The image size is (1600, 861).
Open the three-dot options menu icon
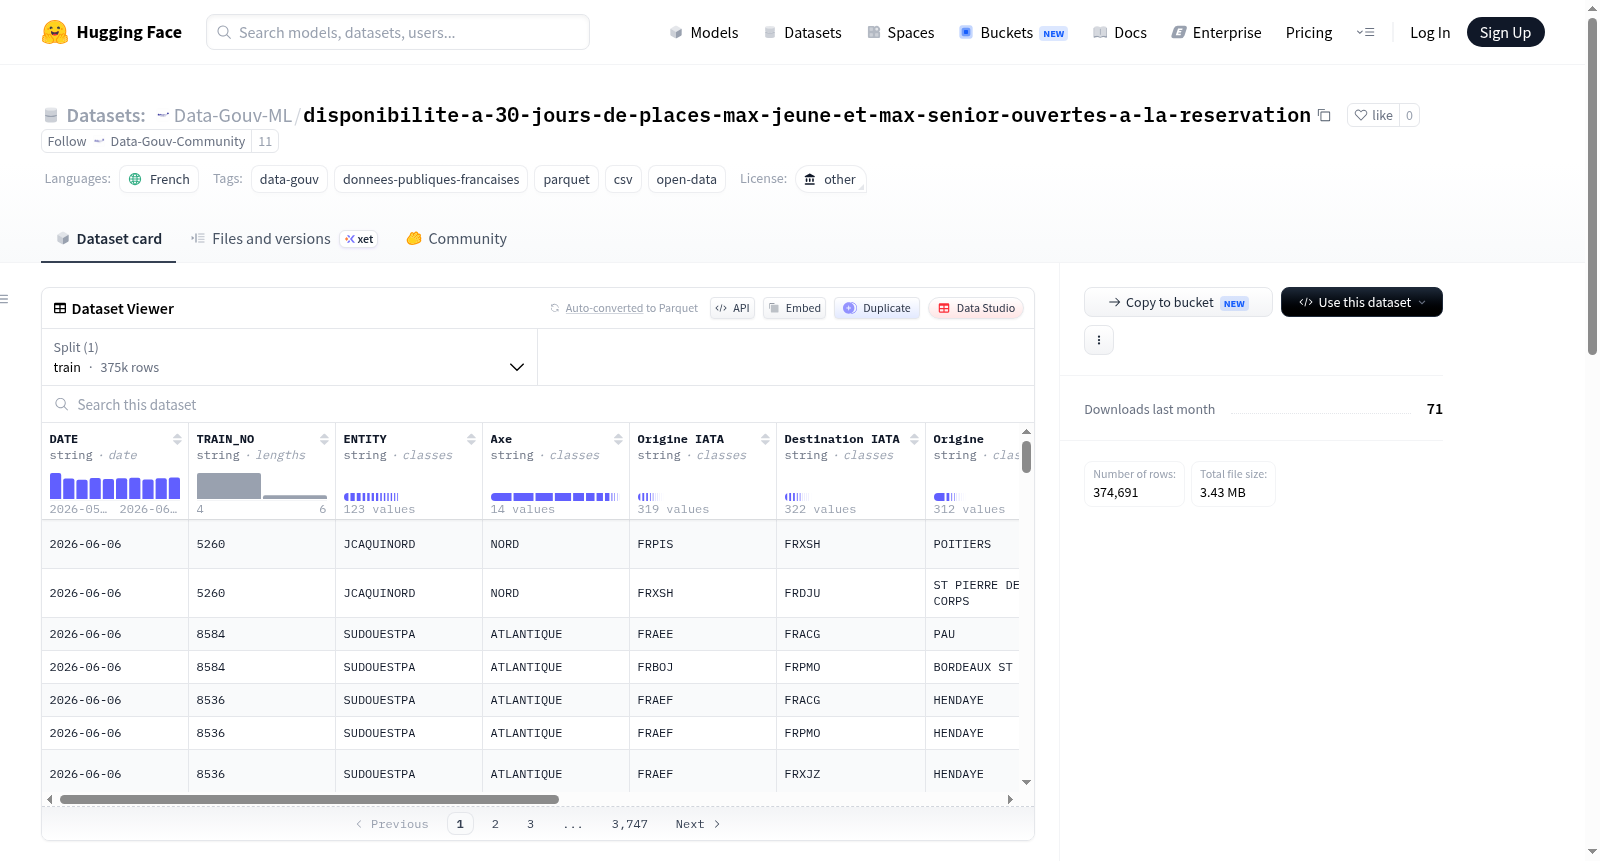pos(1099,340)
